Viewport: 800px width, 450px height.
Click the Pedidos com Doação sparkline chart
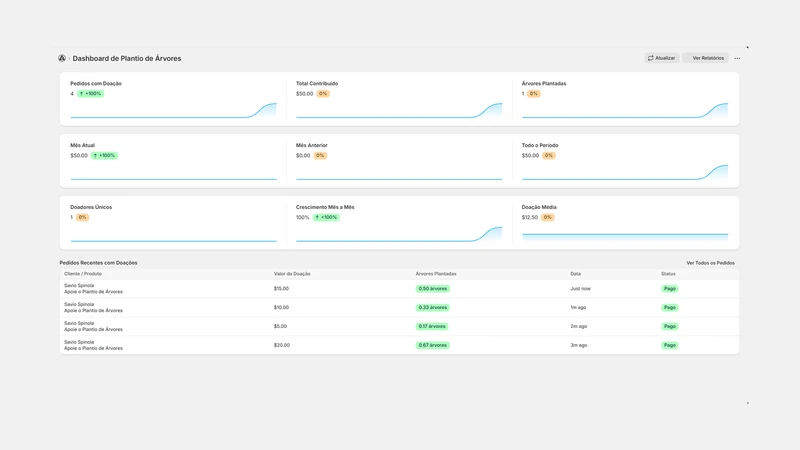pos(173,110)
